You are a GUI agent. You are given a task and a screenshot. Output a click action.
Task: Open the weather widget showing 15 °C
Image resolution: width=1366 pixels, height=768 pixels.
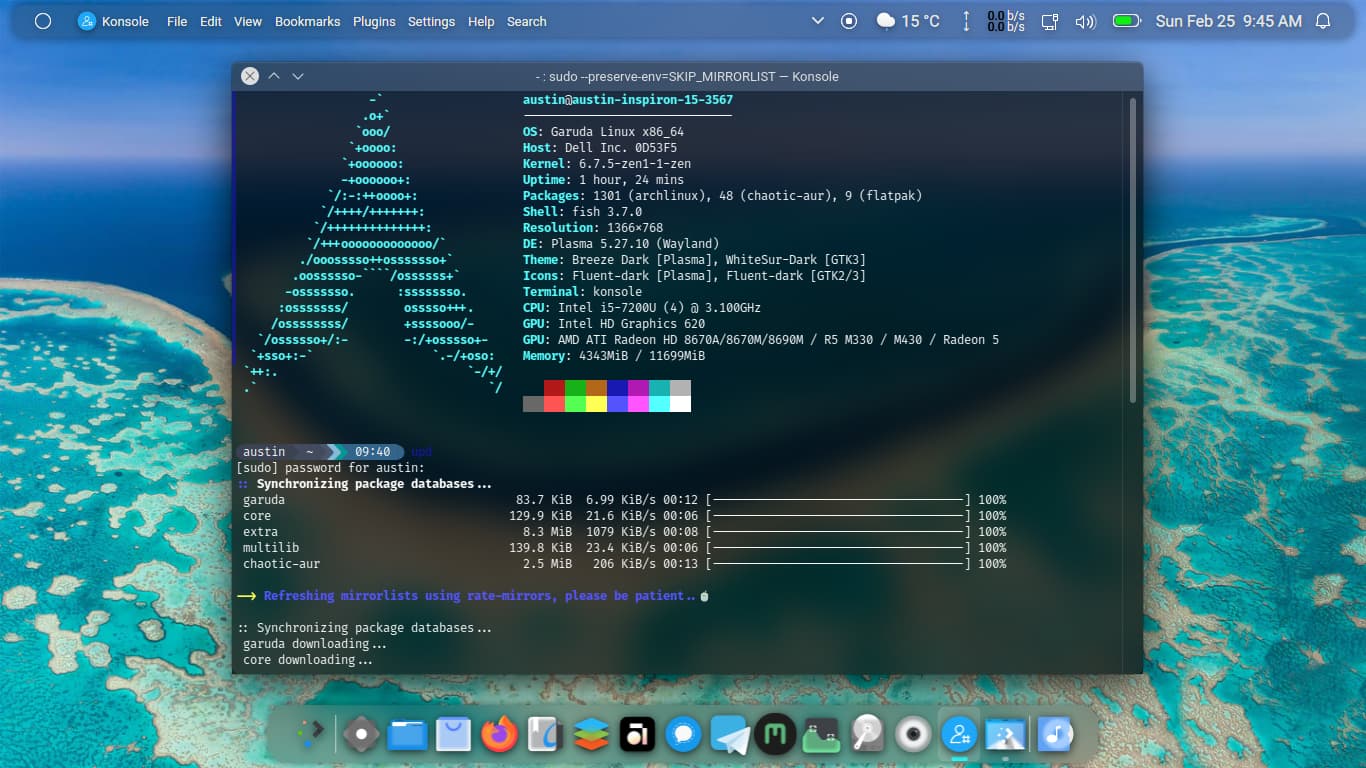[x=908, y=21]
